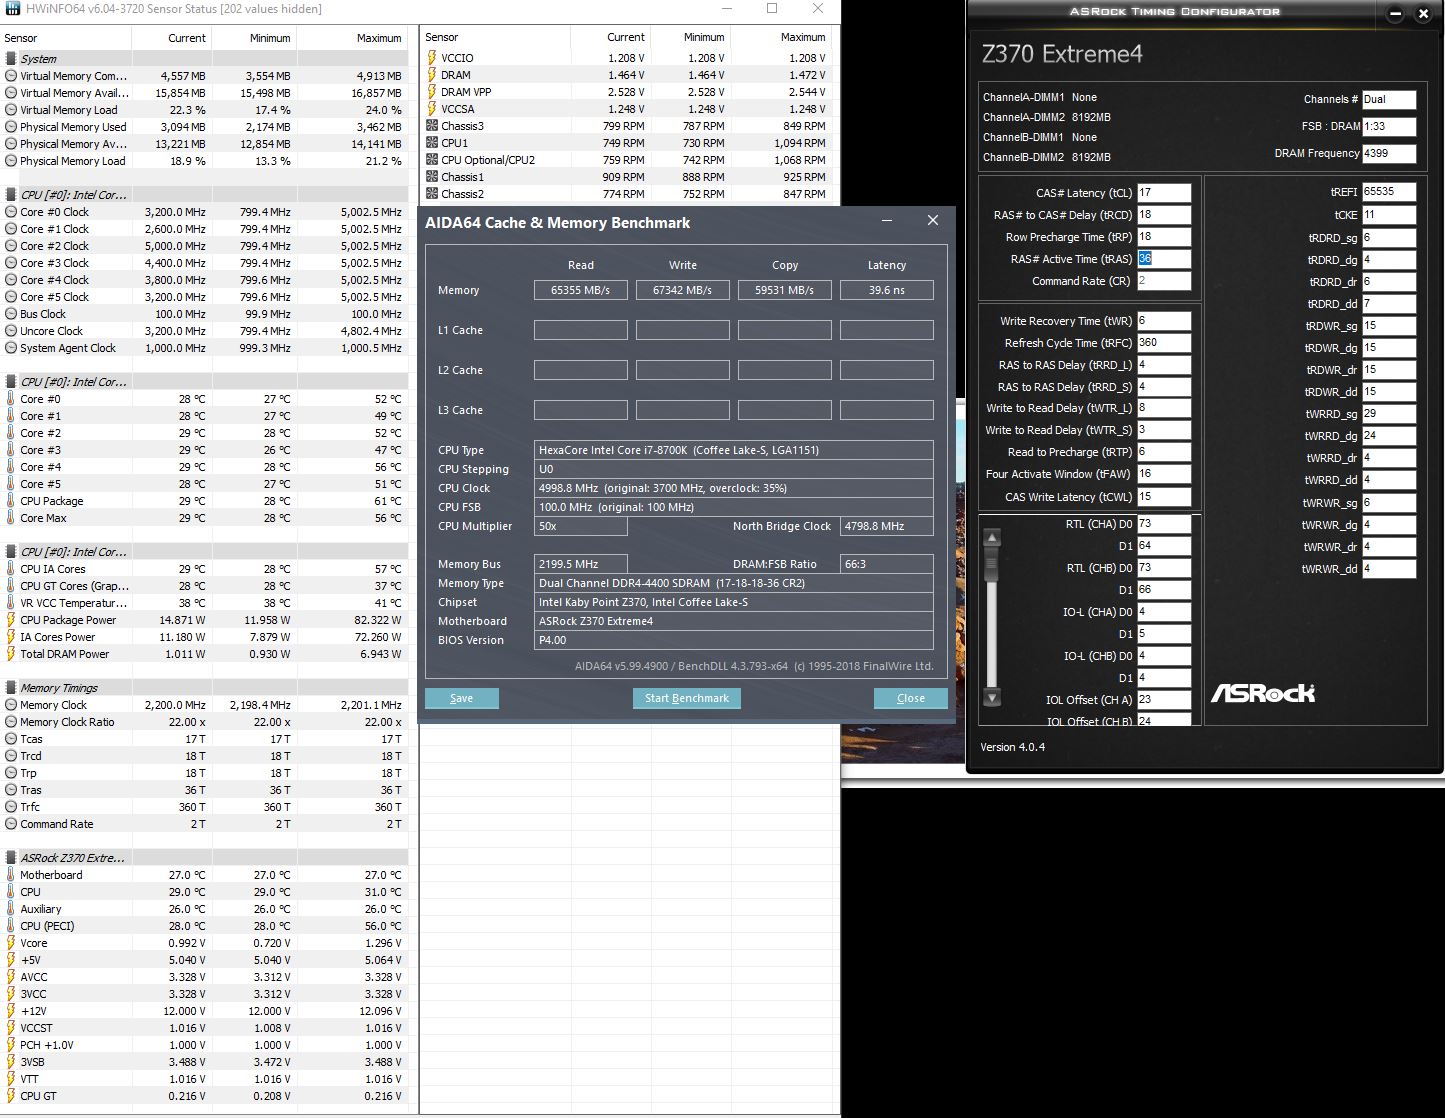This screenshot has height=1118, width=1445.
Task: Click the CAS# Latency (tCL) field
Action: 1164,193
